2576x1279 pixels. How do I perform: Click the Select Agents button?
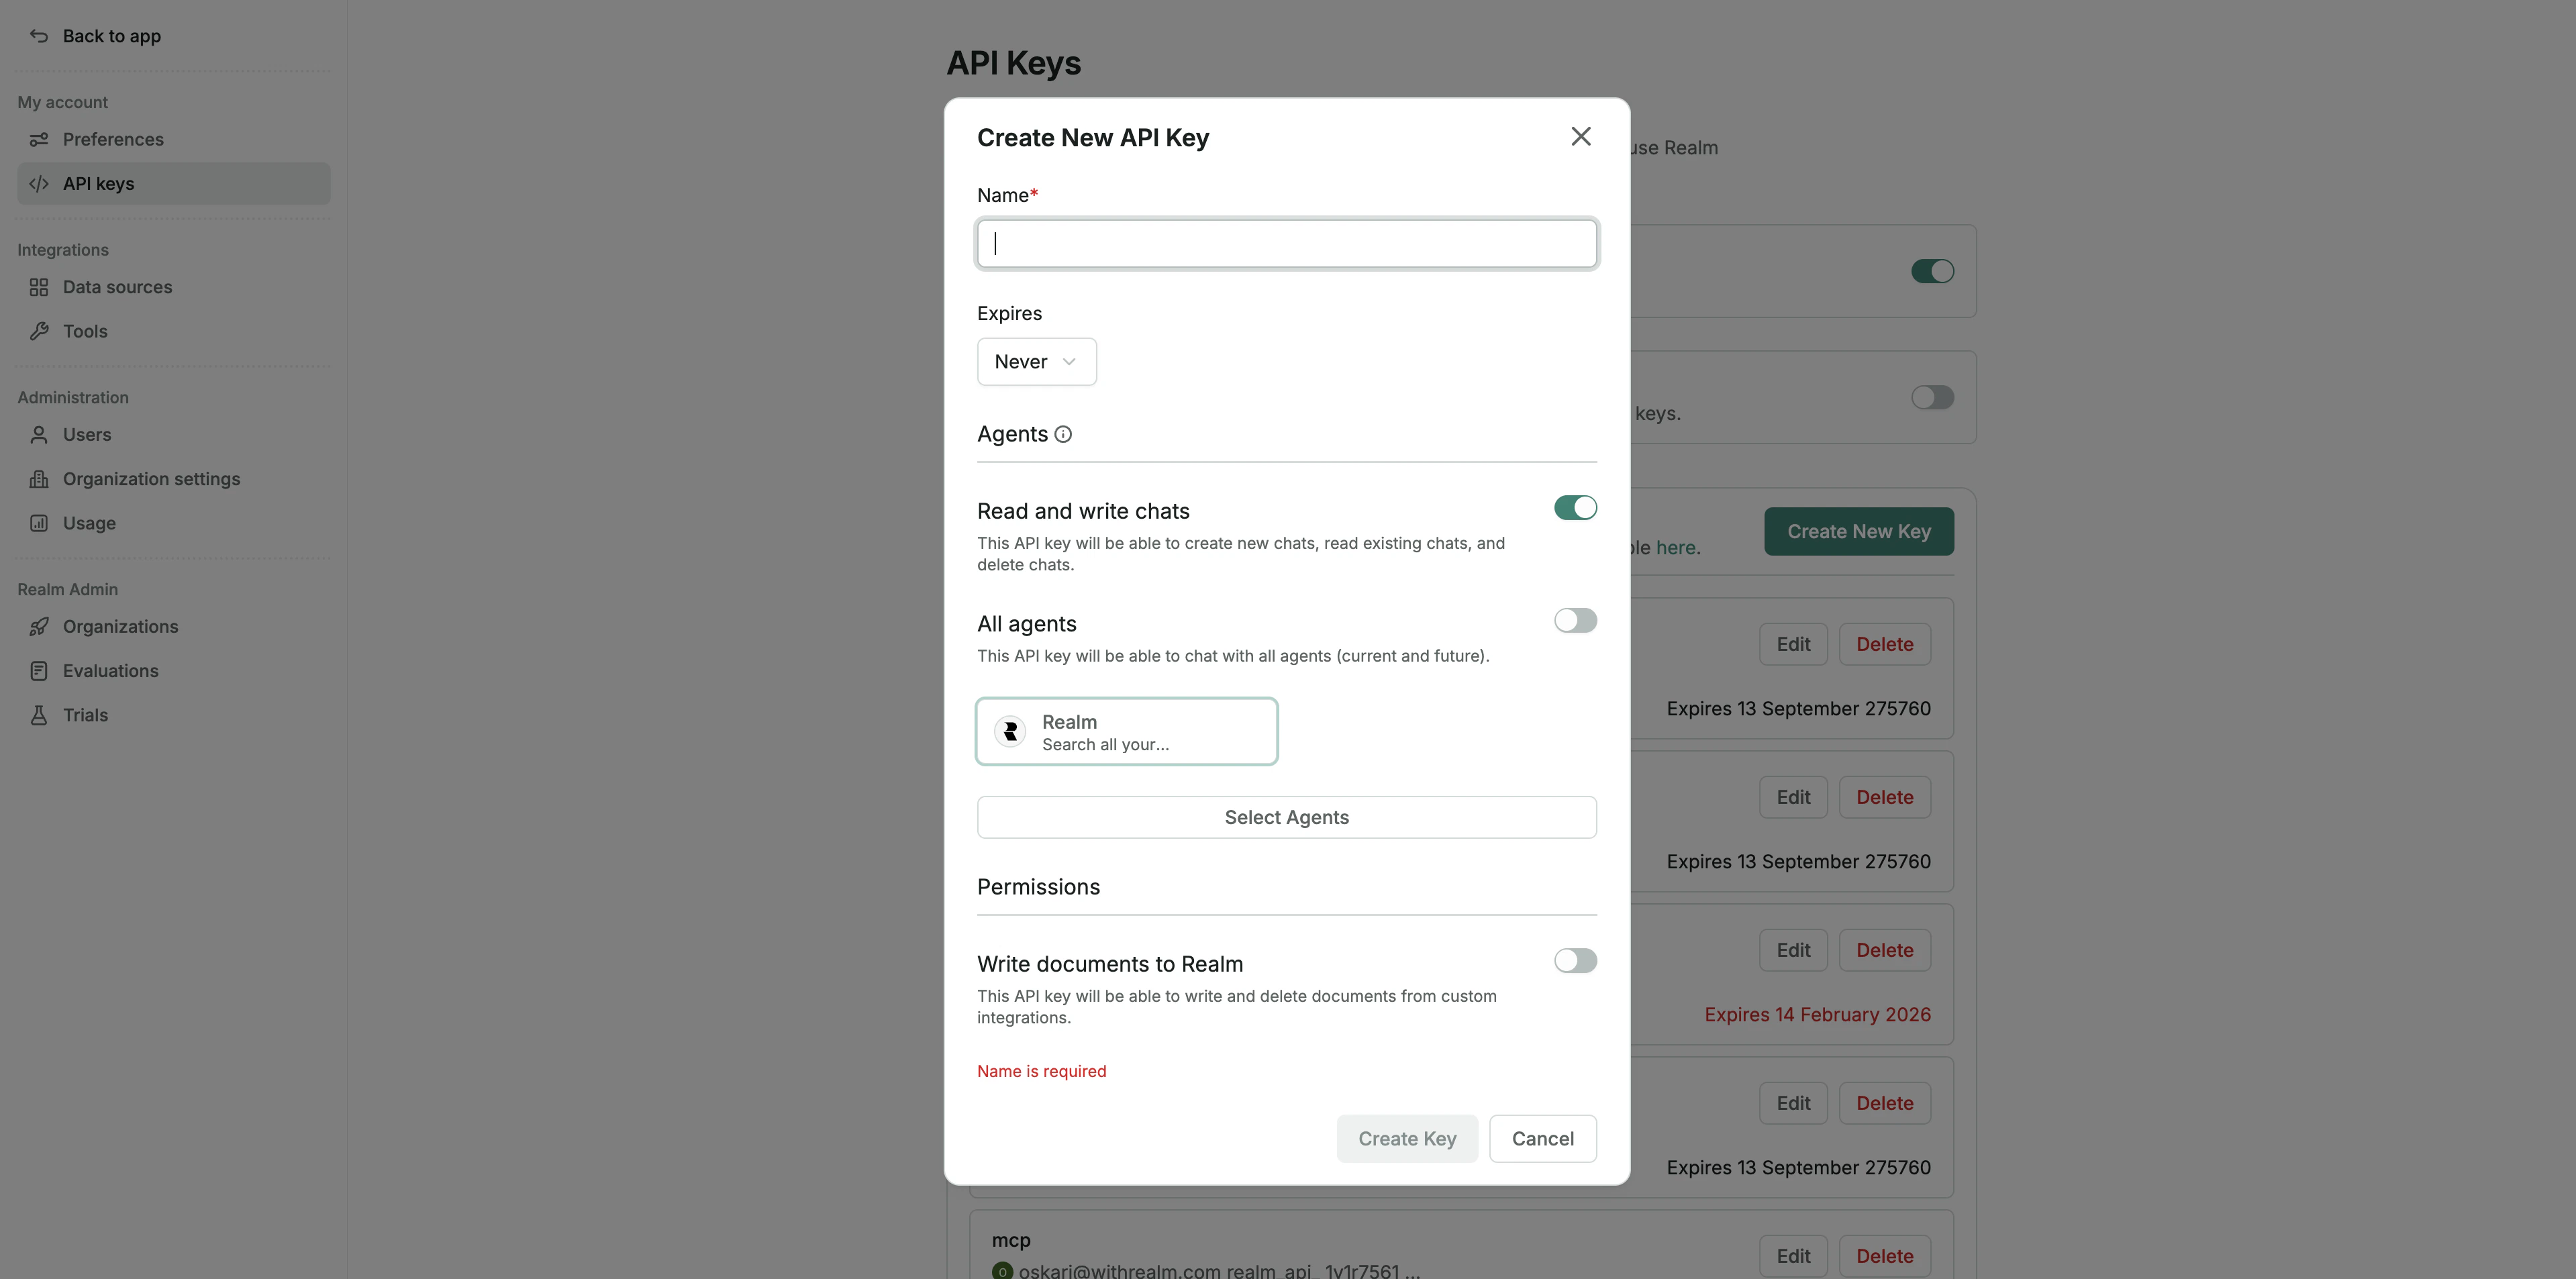point(1286,816)
